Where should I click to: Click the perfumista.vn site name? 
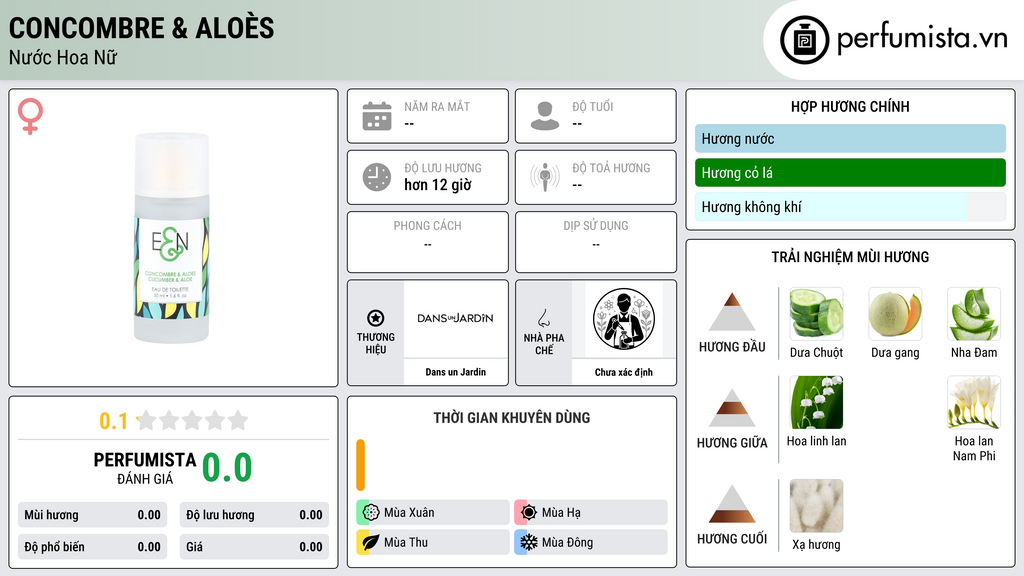coord(922,39)
